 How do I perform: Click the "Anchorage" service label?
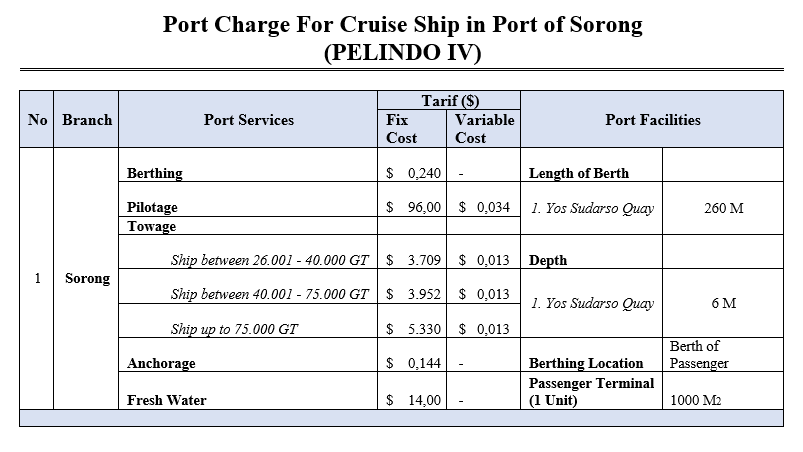161,364
